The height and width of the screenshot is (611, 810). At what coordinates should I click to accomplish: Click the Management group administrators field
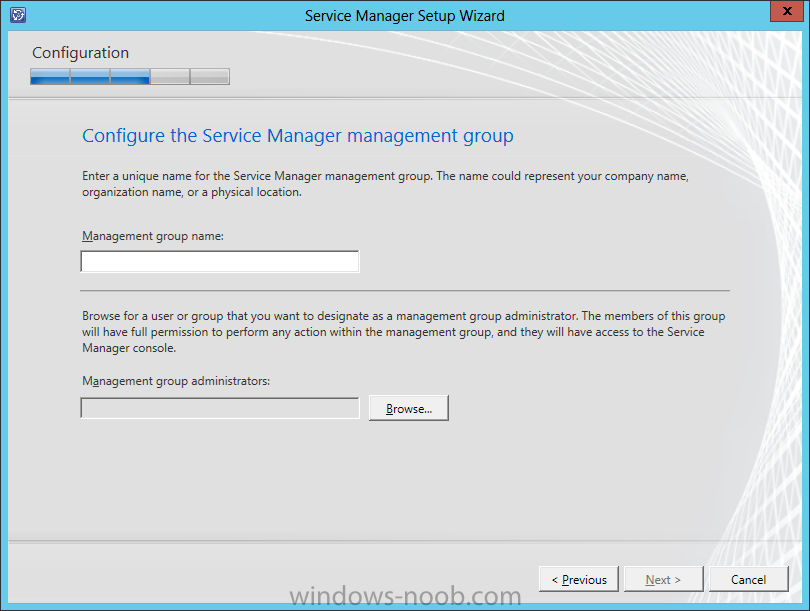[x=220, y=408]
